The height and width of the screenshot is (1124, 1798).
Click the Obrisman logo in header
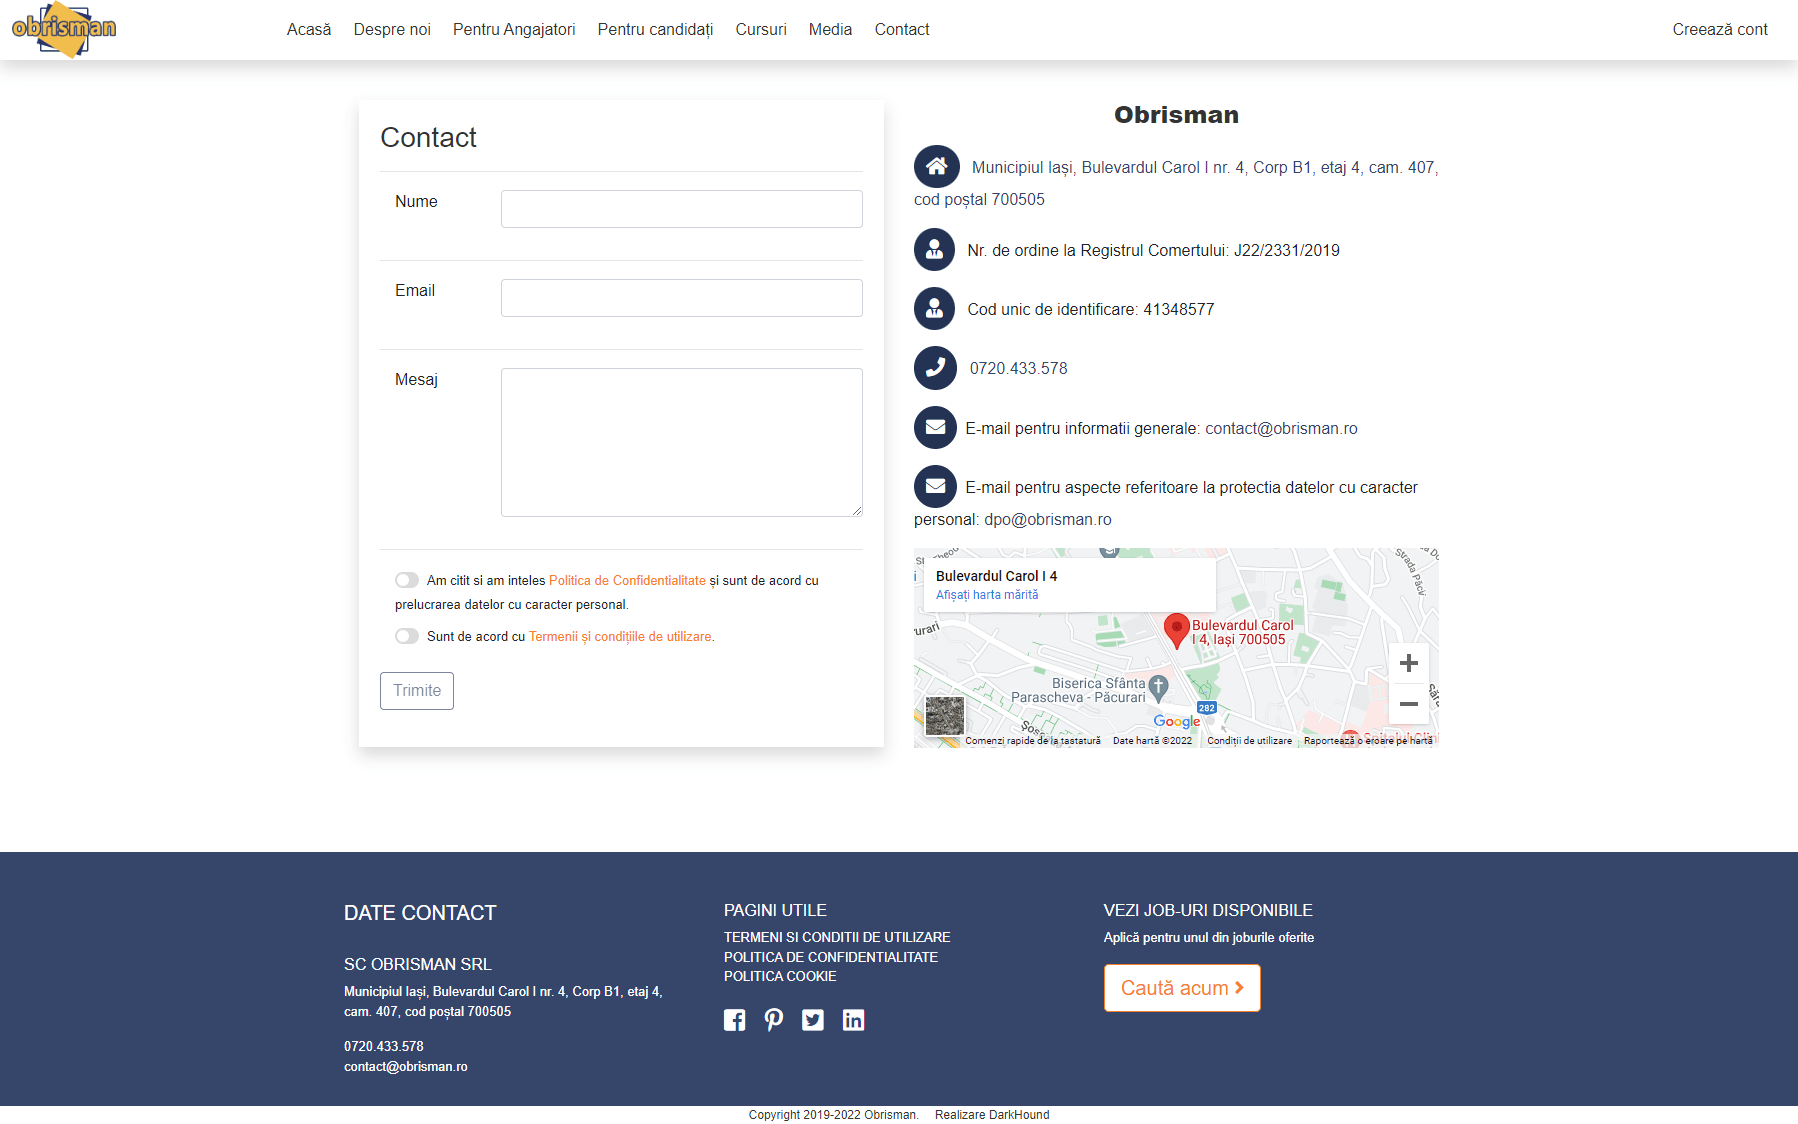point(64,29)
